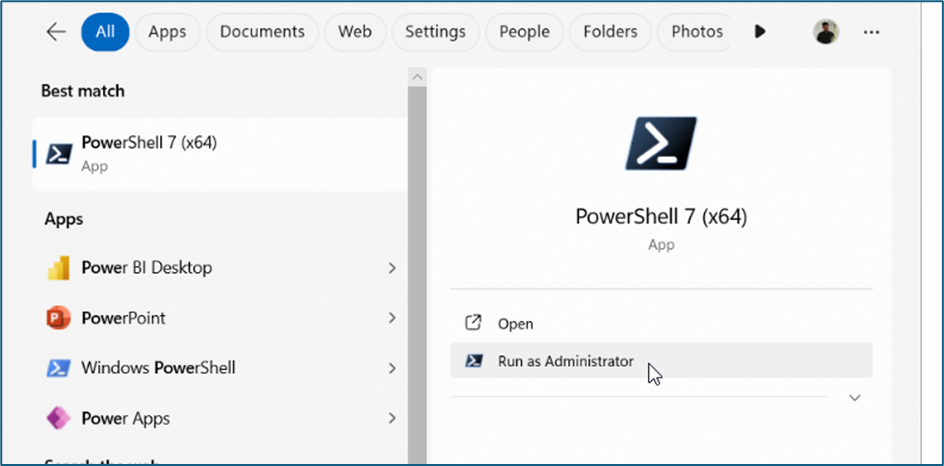Select the Documents filter tab

262,32
